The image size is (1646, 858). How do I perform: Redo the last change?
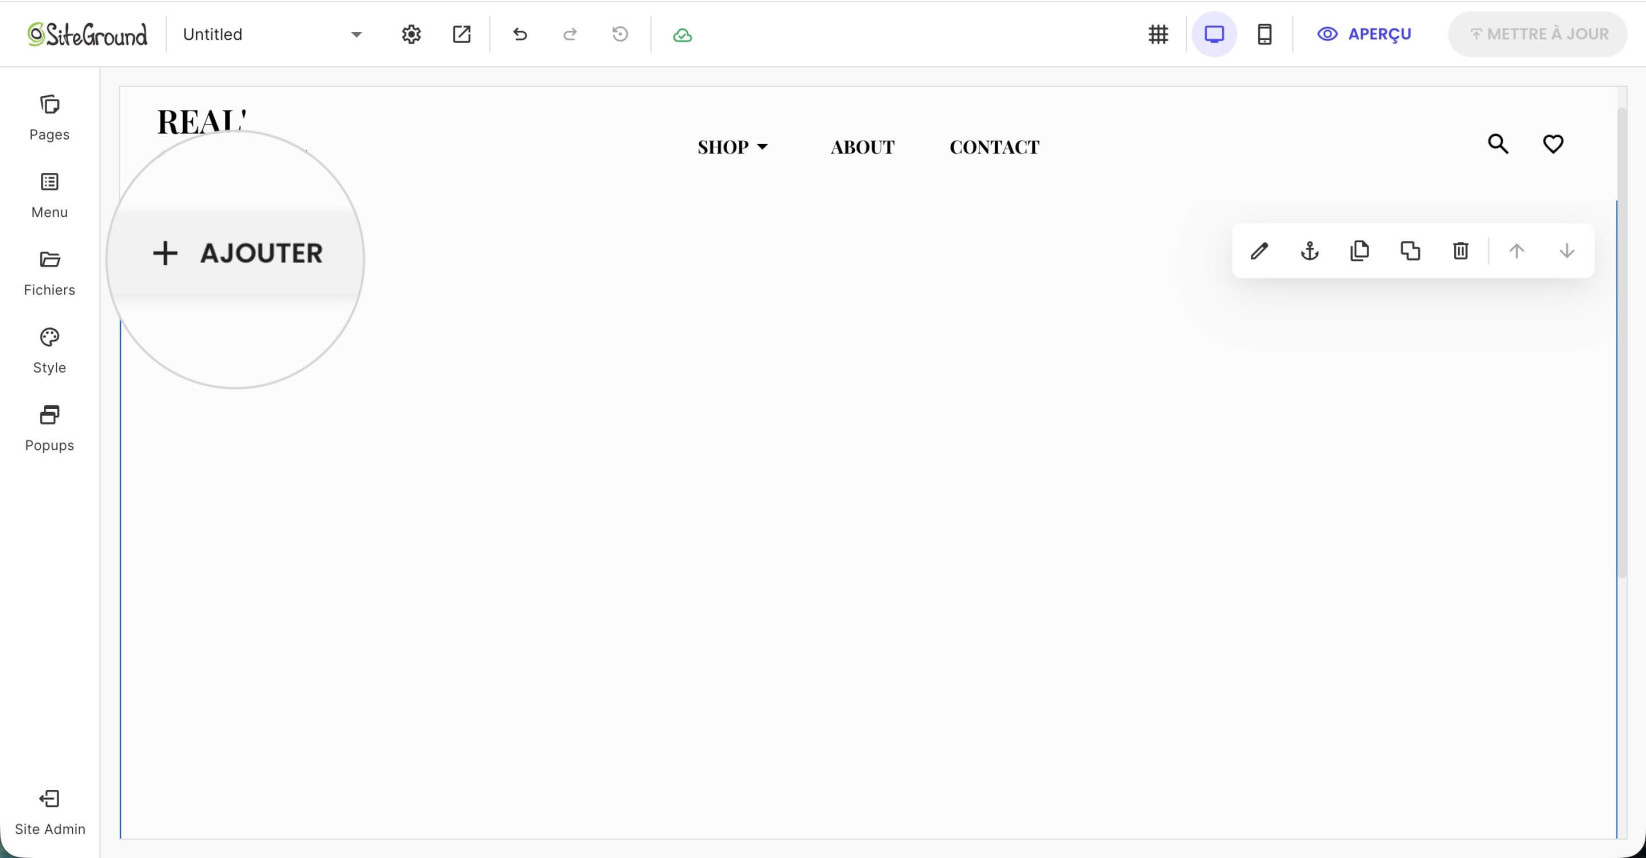point(570,34)
